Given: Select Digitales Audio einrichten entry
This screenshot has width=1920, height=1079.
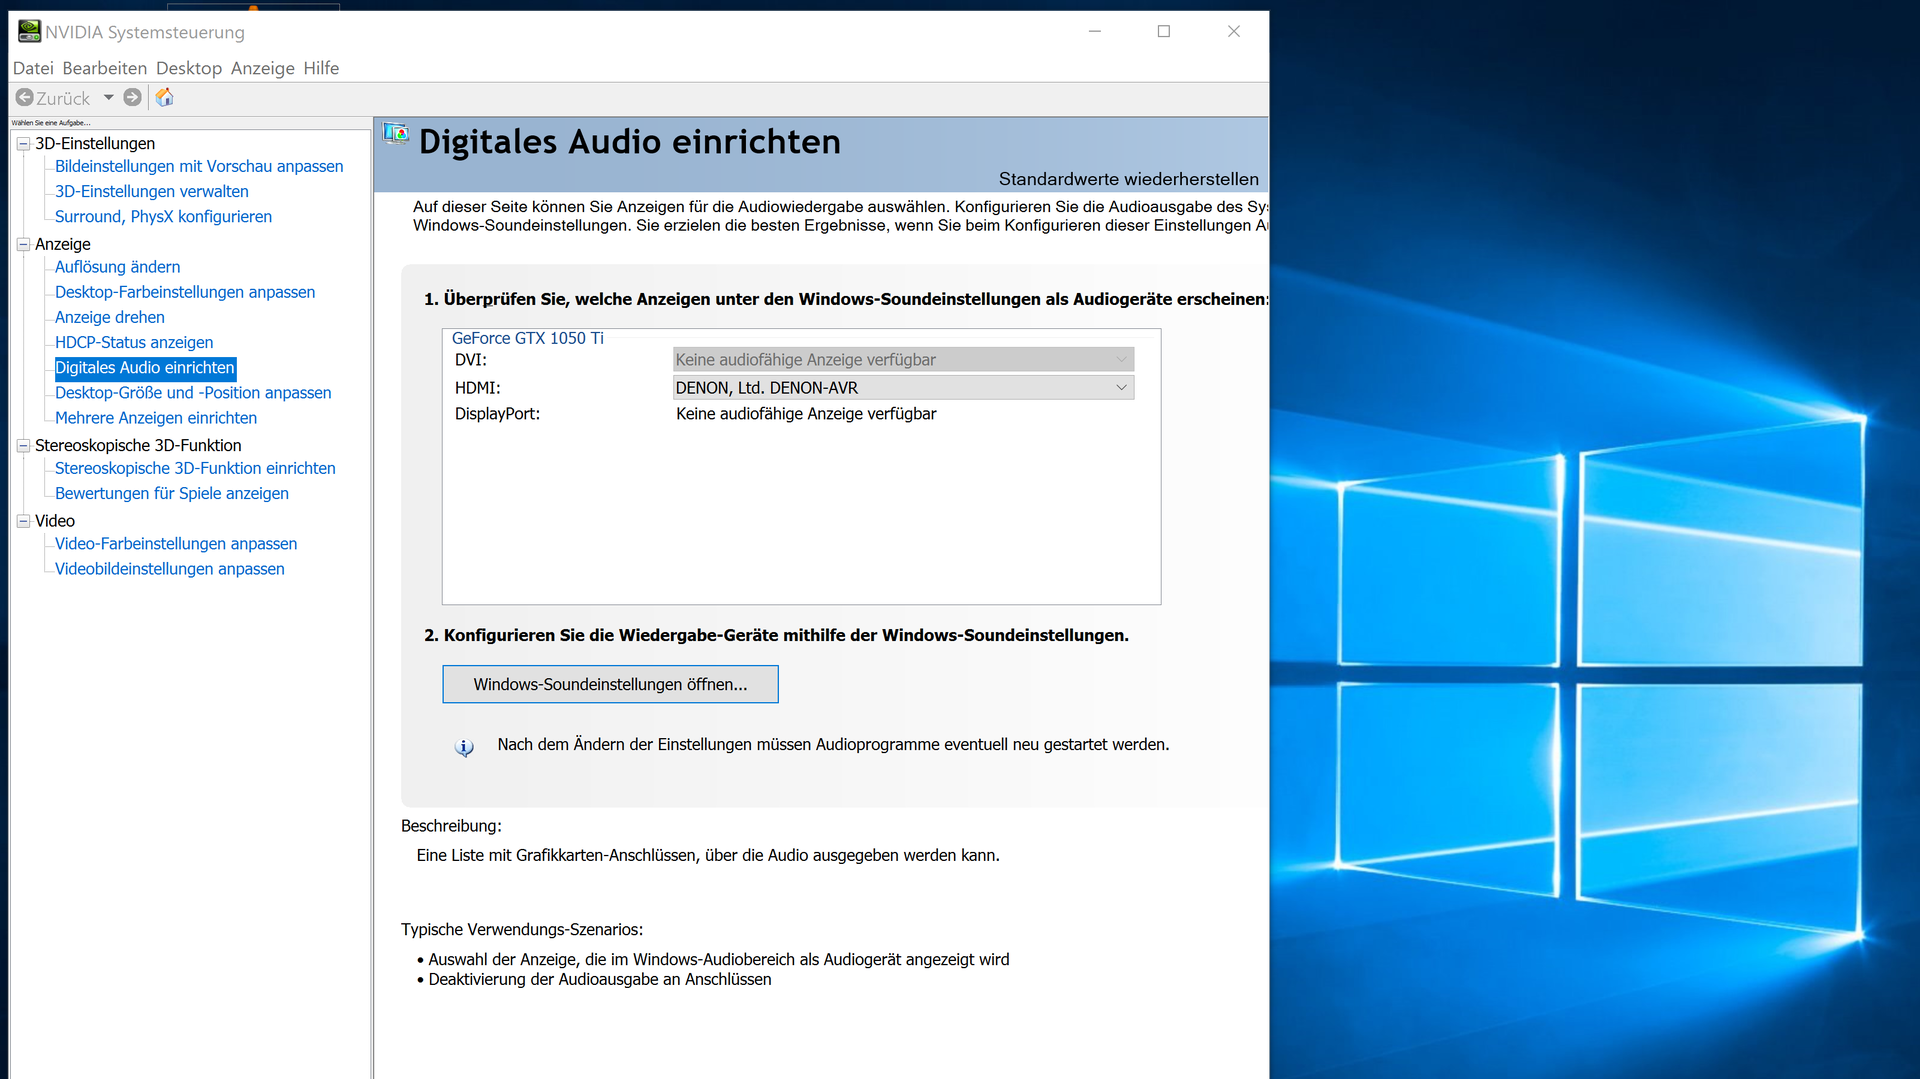Looking at the screenshot, I should (145, 368).
